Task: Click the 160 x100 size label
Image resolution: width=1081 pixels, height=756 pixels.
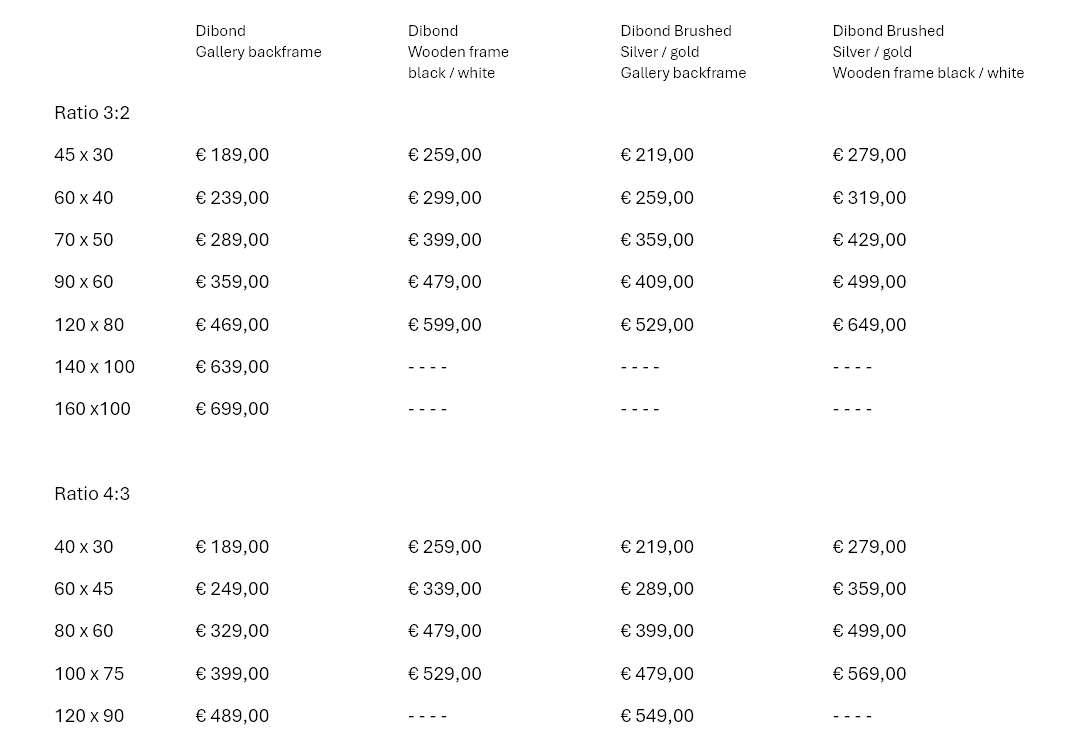Action: [x=92, y=409]
